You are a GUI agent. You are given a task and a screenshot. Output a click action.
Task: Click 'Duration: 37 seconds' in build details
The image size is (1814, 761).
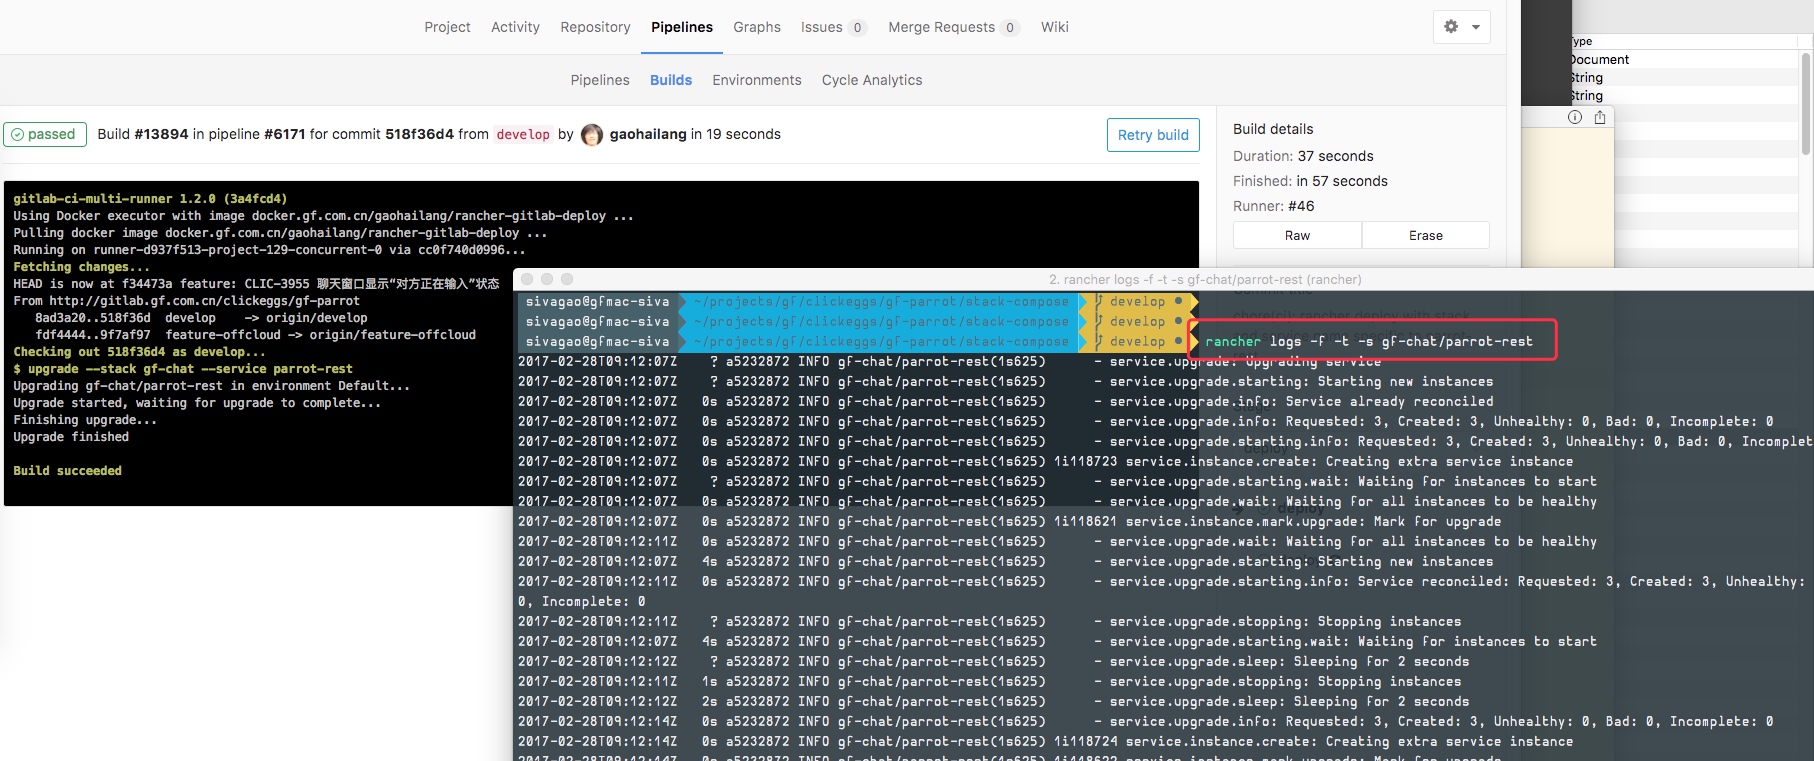(x=1303, y=156)
